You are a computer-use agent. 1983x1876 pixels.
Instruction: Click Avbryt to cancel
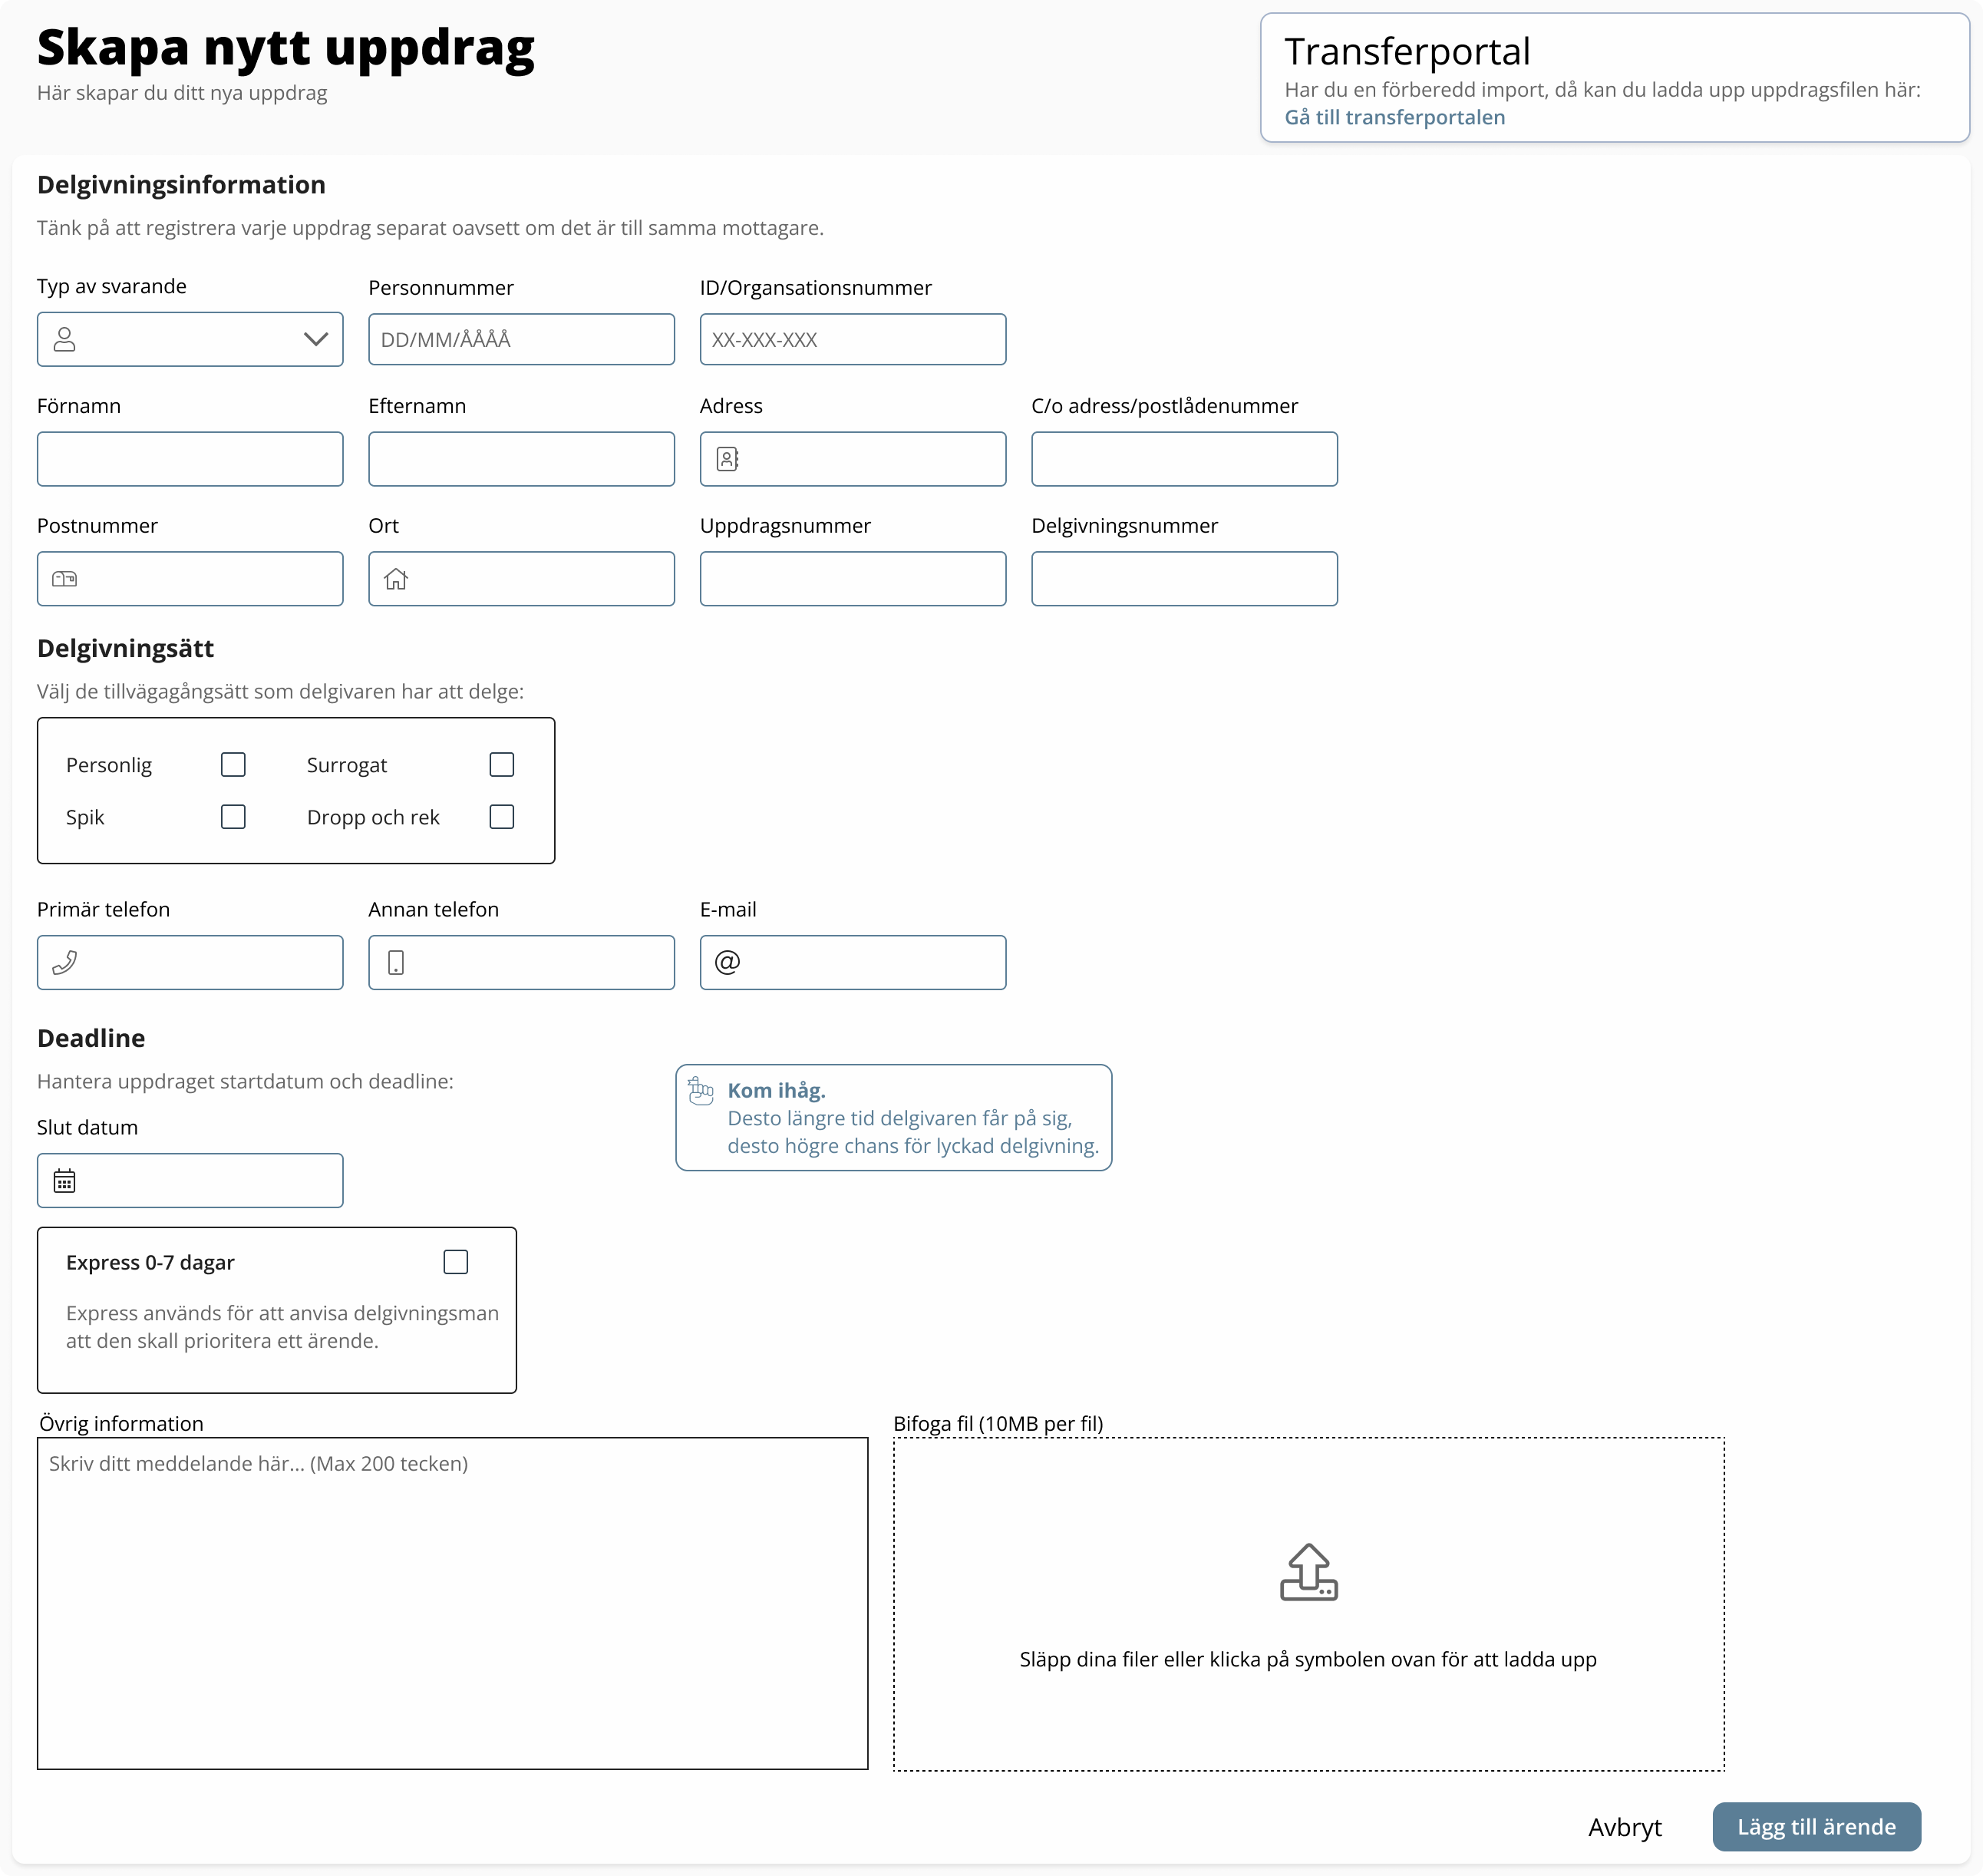point(1624,1827)
